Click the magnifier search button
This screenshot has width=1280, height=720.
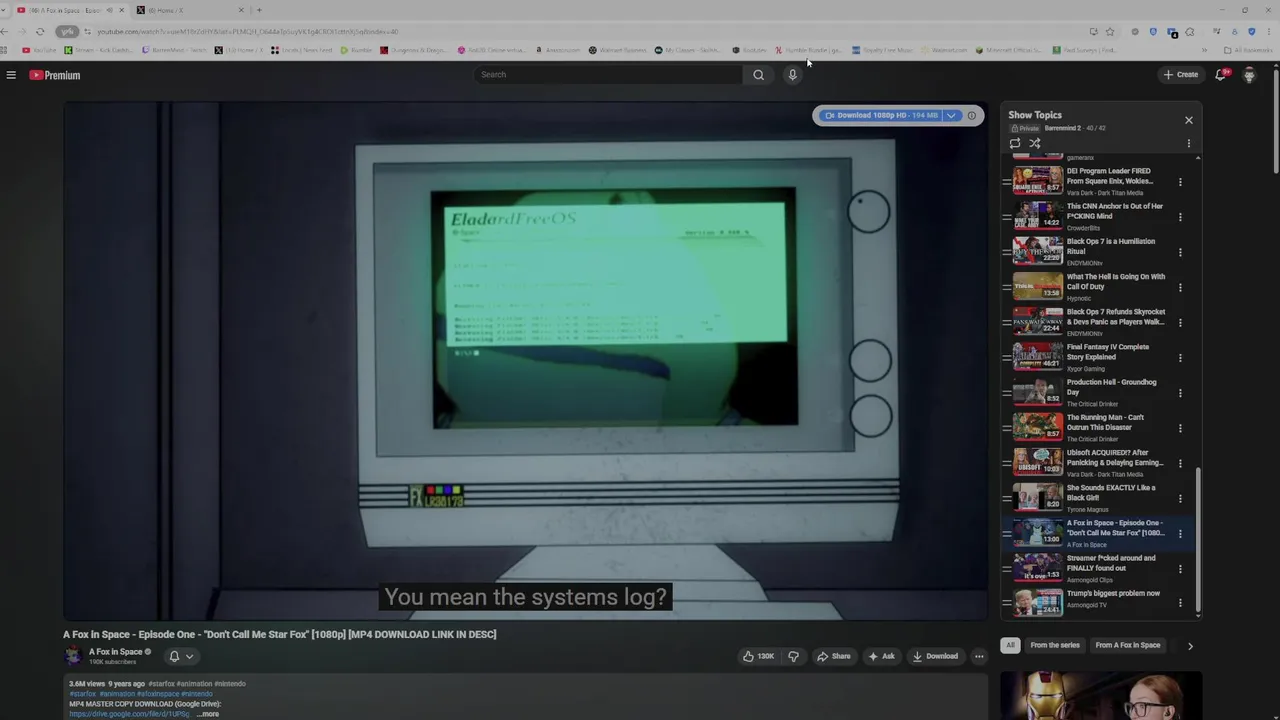(759, 74)
